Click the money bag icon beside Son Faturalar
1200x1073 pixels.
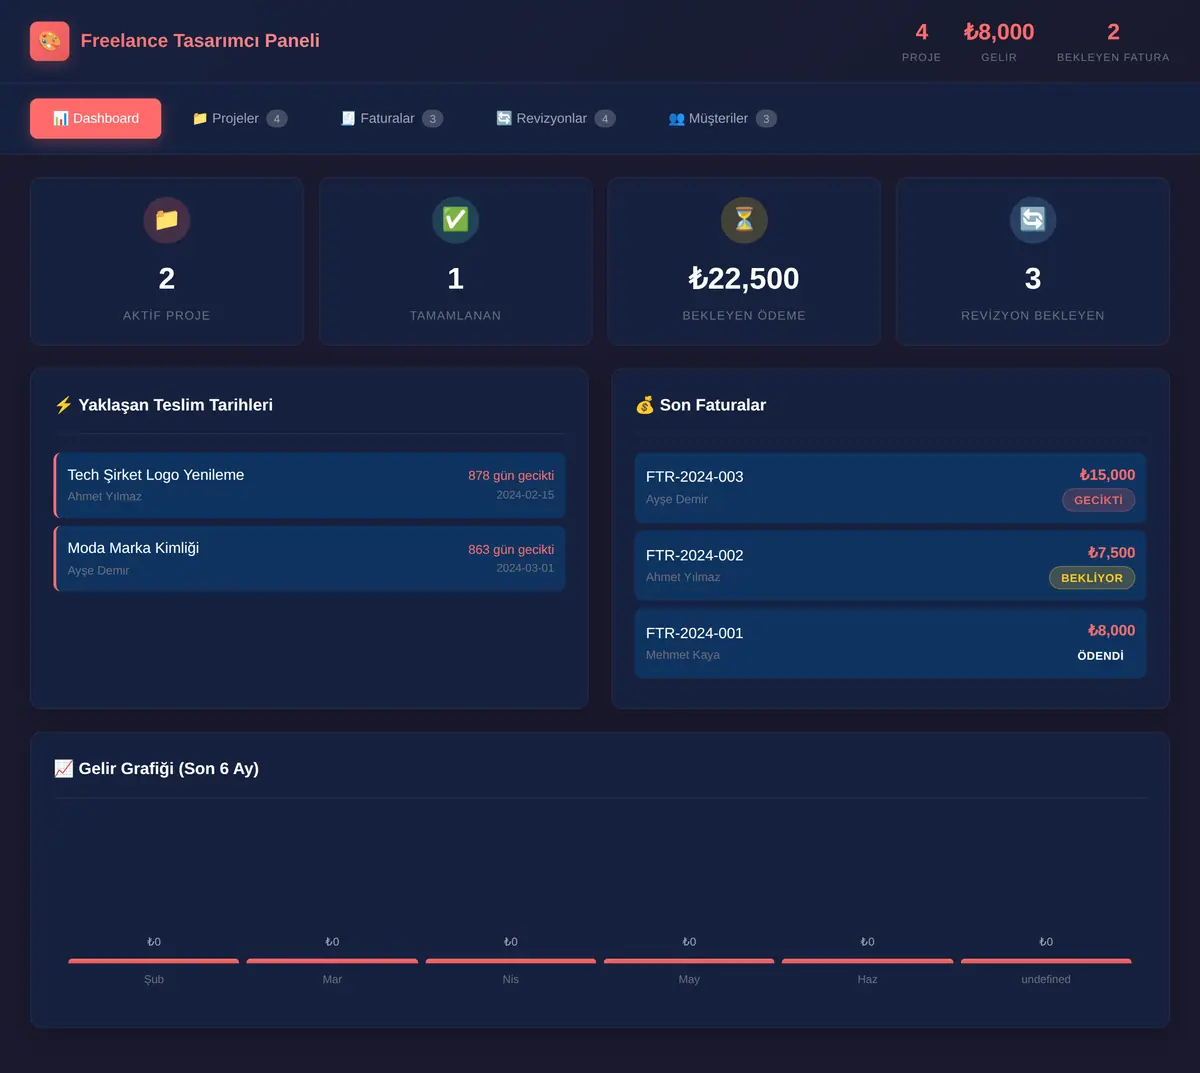645,405
